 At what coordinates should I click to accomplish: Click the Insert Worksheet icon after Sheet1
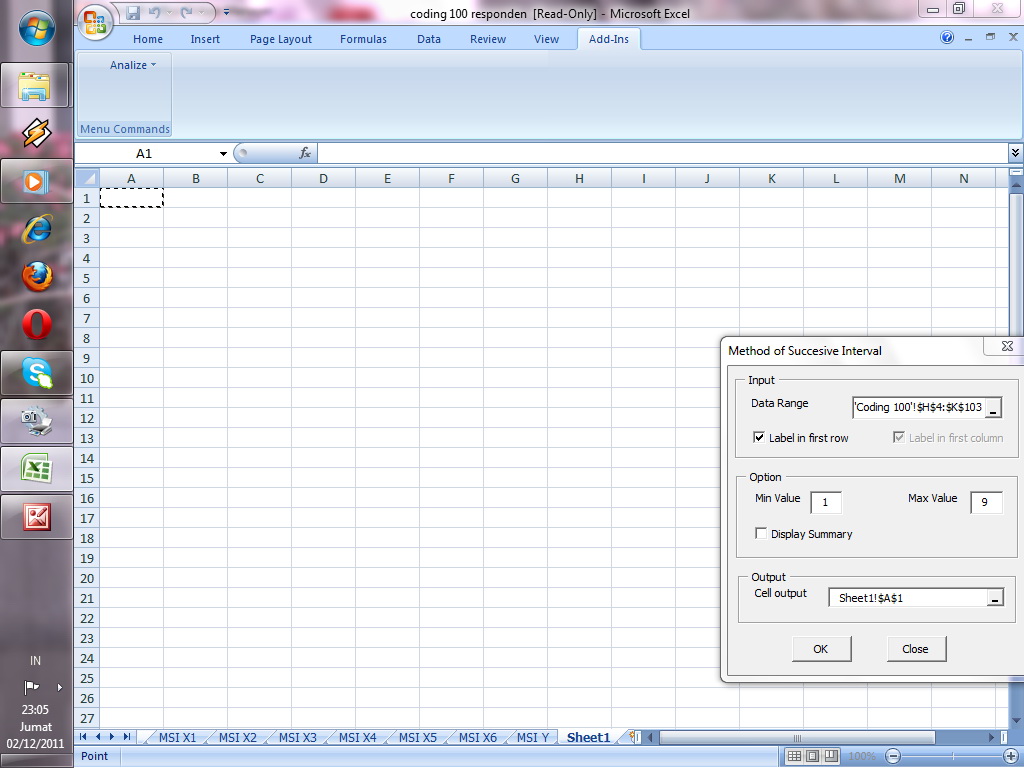(633, 737)
